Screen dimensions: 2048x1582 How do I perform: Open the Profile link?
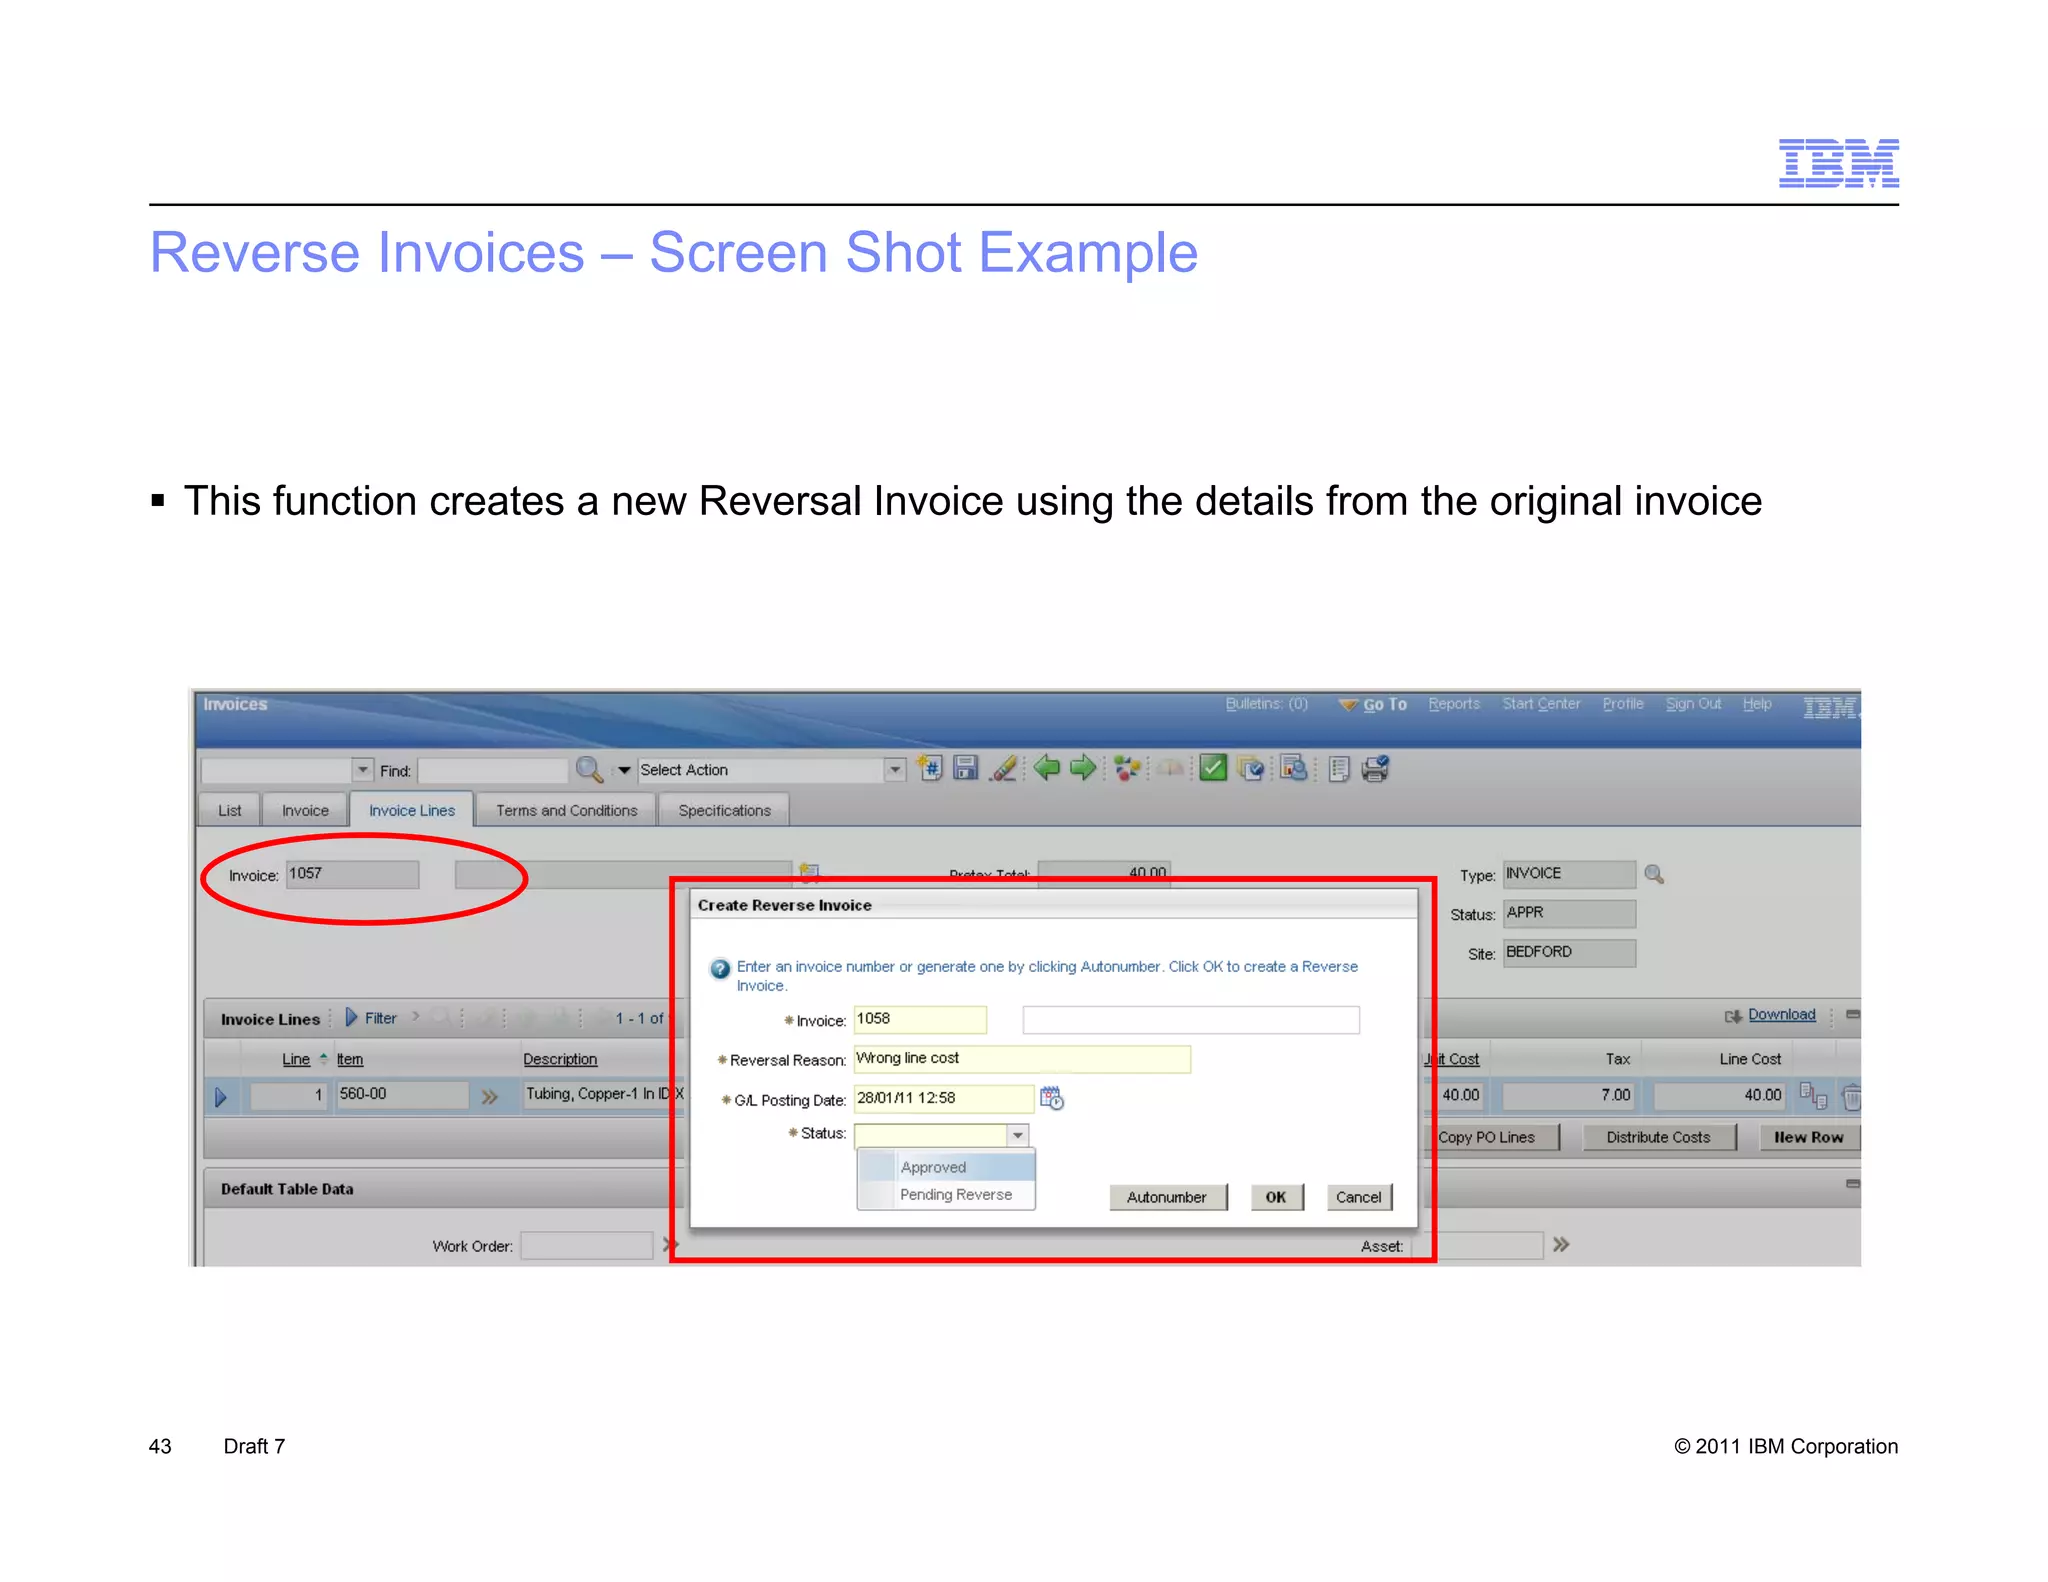pyautogui.click(x=1623, y=703)
